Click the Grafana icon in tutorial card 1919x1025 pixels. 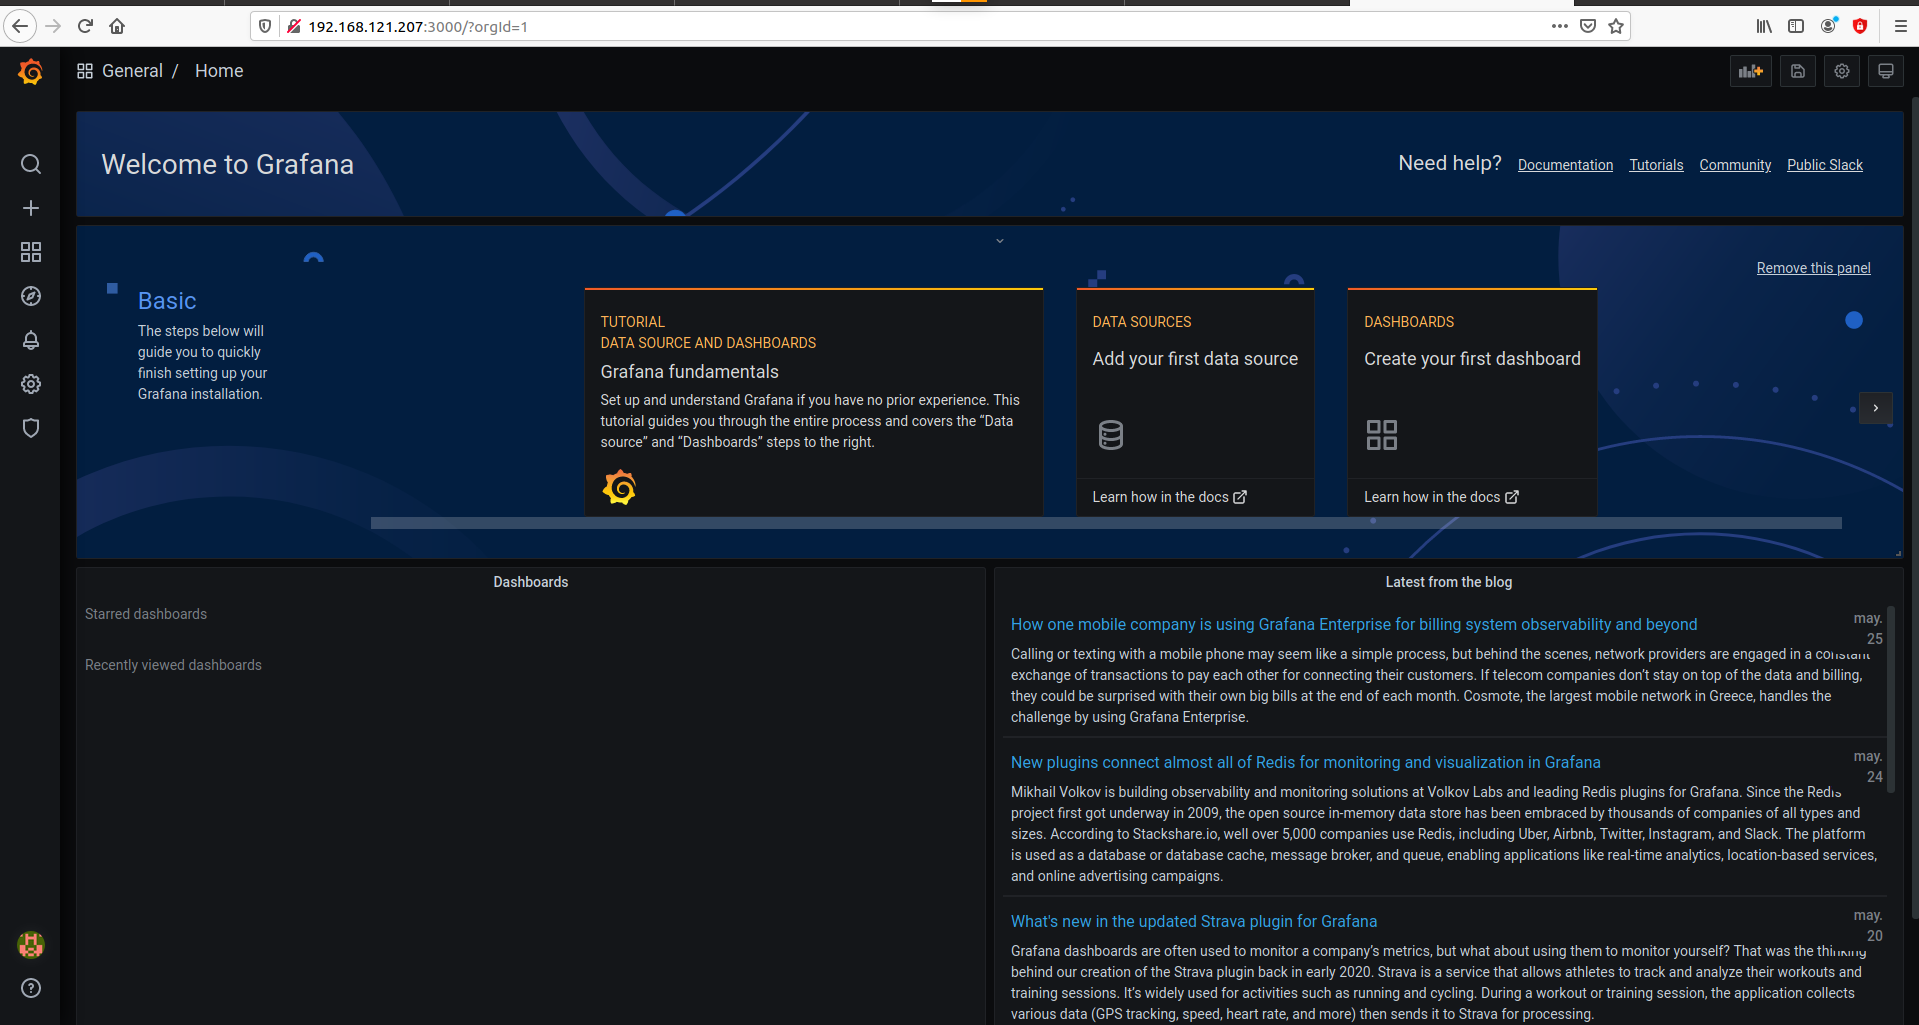pyautogui.click(x=620, y=488)
